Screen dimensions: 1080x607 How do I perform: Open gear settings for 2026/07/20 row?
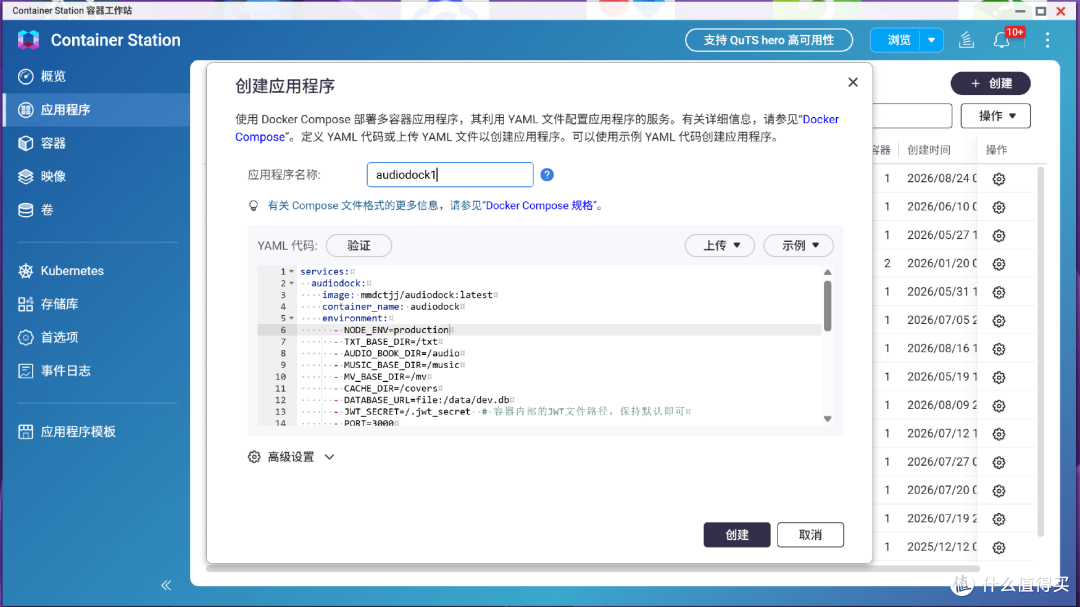point(999,491)
